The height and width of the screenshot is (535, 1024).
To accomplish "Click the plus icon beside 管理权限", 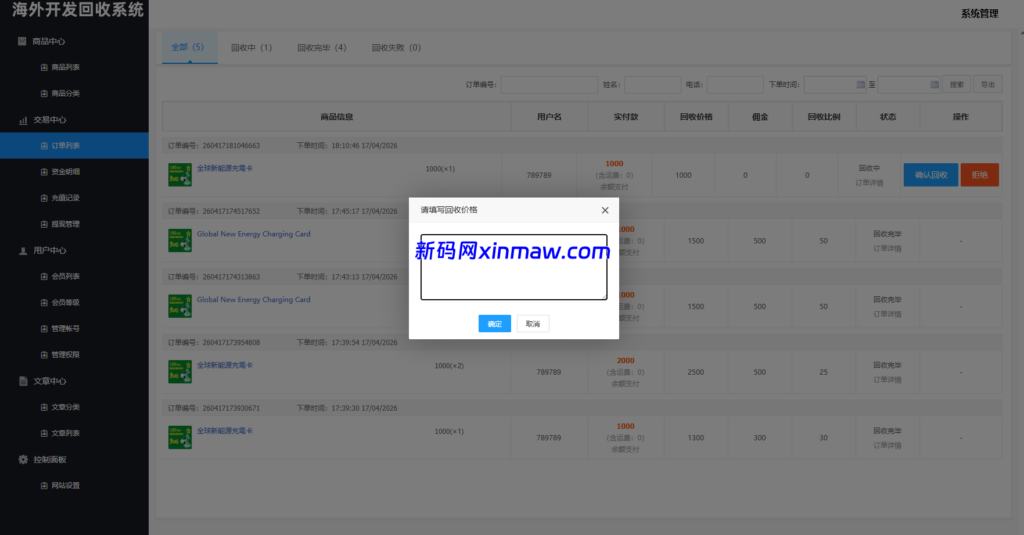I will tap(44, 355).
